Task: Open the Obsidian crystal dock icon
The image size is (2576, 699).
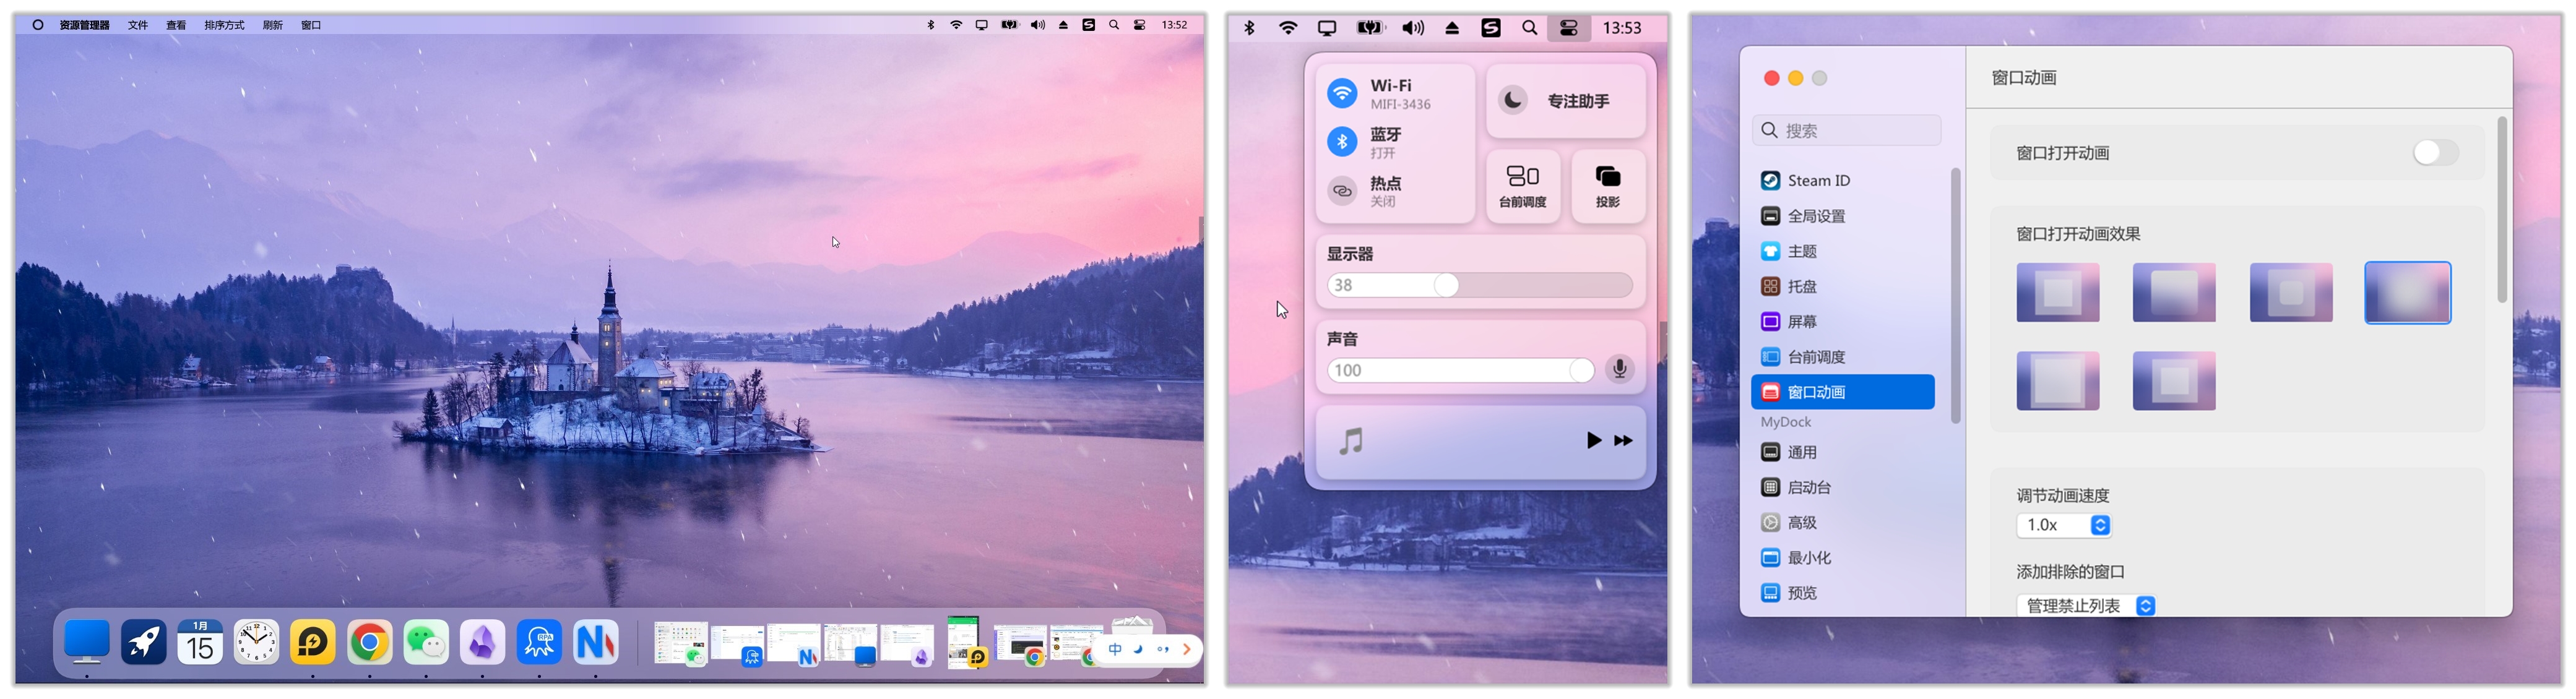Action: (x=482, y=643)
